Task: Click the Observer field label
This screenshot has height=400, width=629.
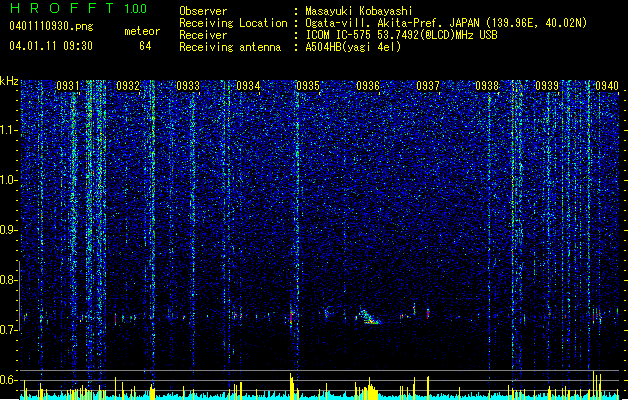Action: coord(203,11)
